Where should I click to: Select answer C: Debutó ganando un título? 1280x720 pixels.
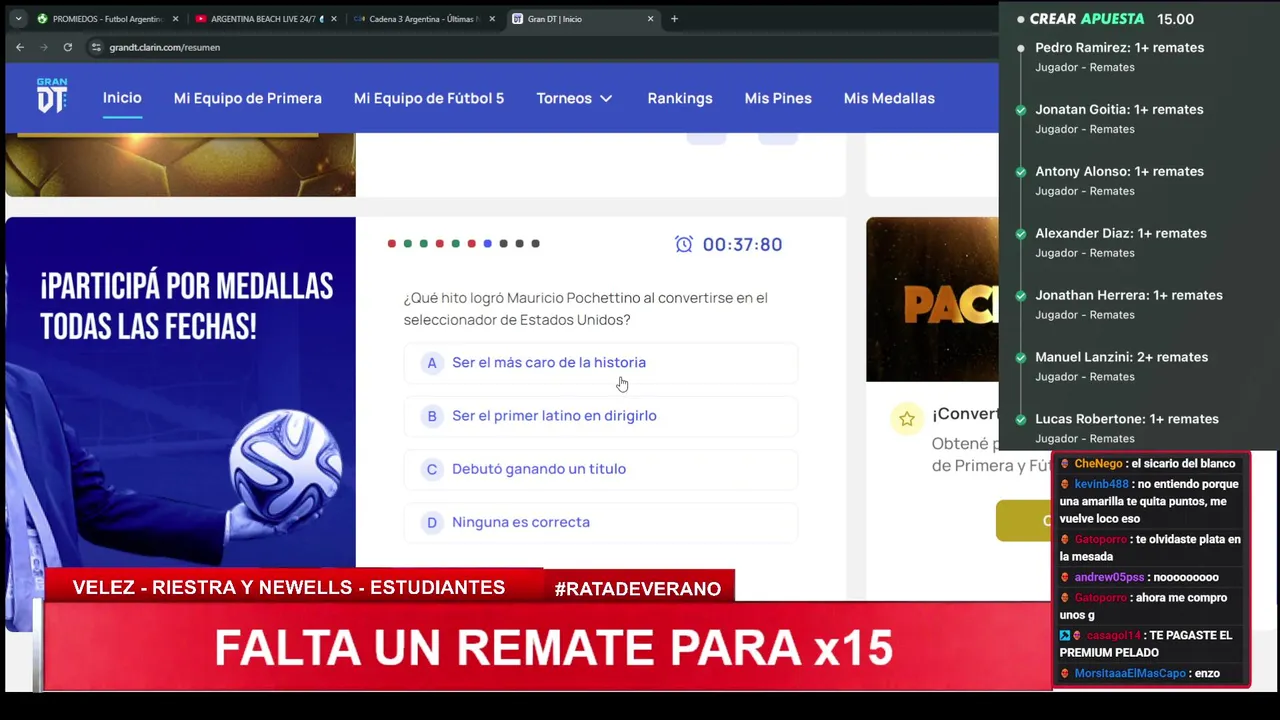[600, 469]
